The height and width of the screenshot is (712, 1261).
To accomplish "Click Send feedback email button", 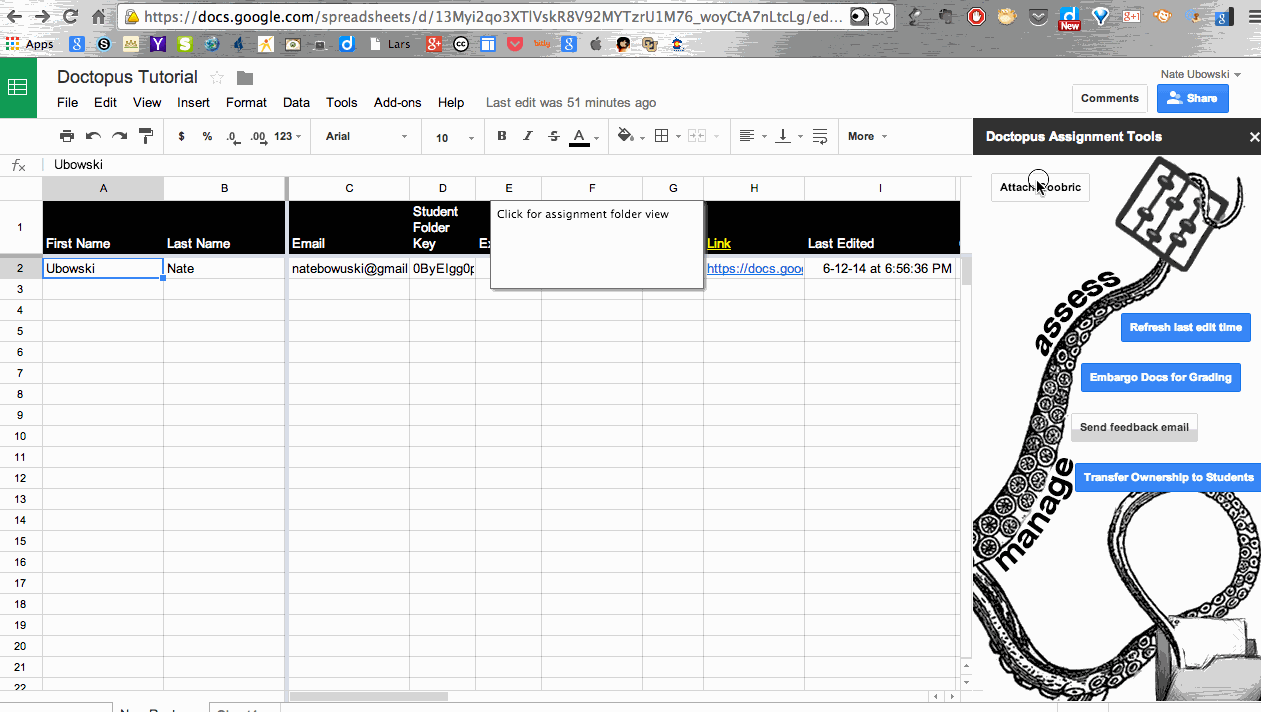I will [1134, 427].
